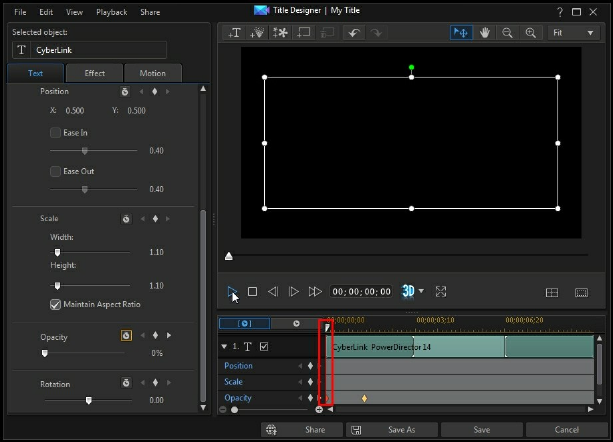Select the hand pan tool
Screen dimensions: 613x442
click(x=485, y=33)
